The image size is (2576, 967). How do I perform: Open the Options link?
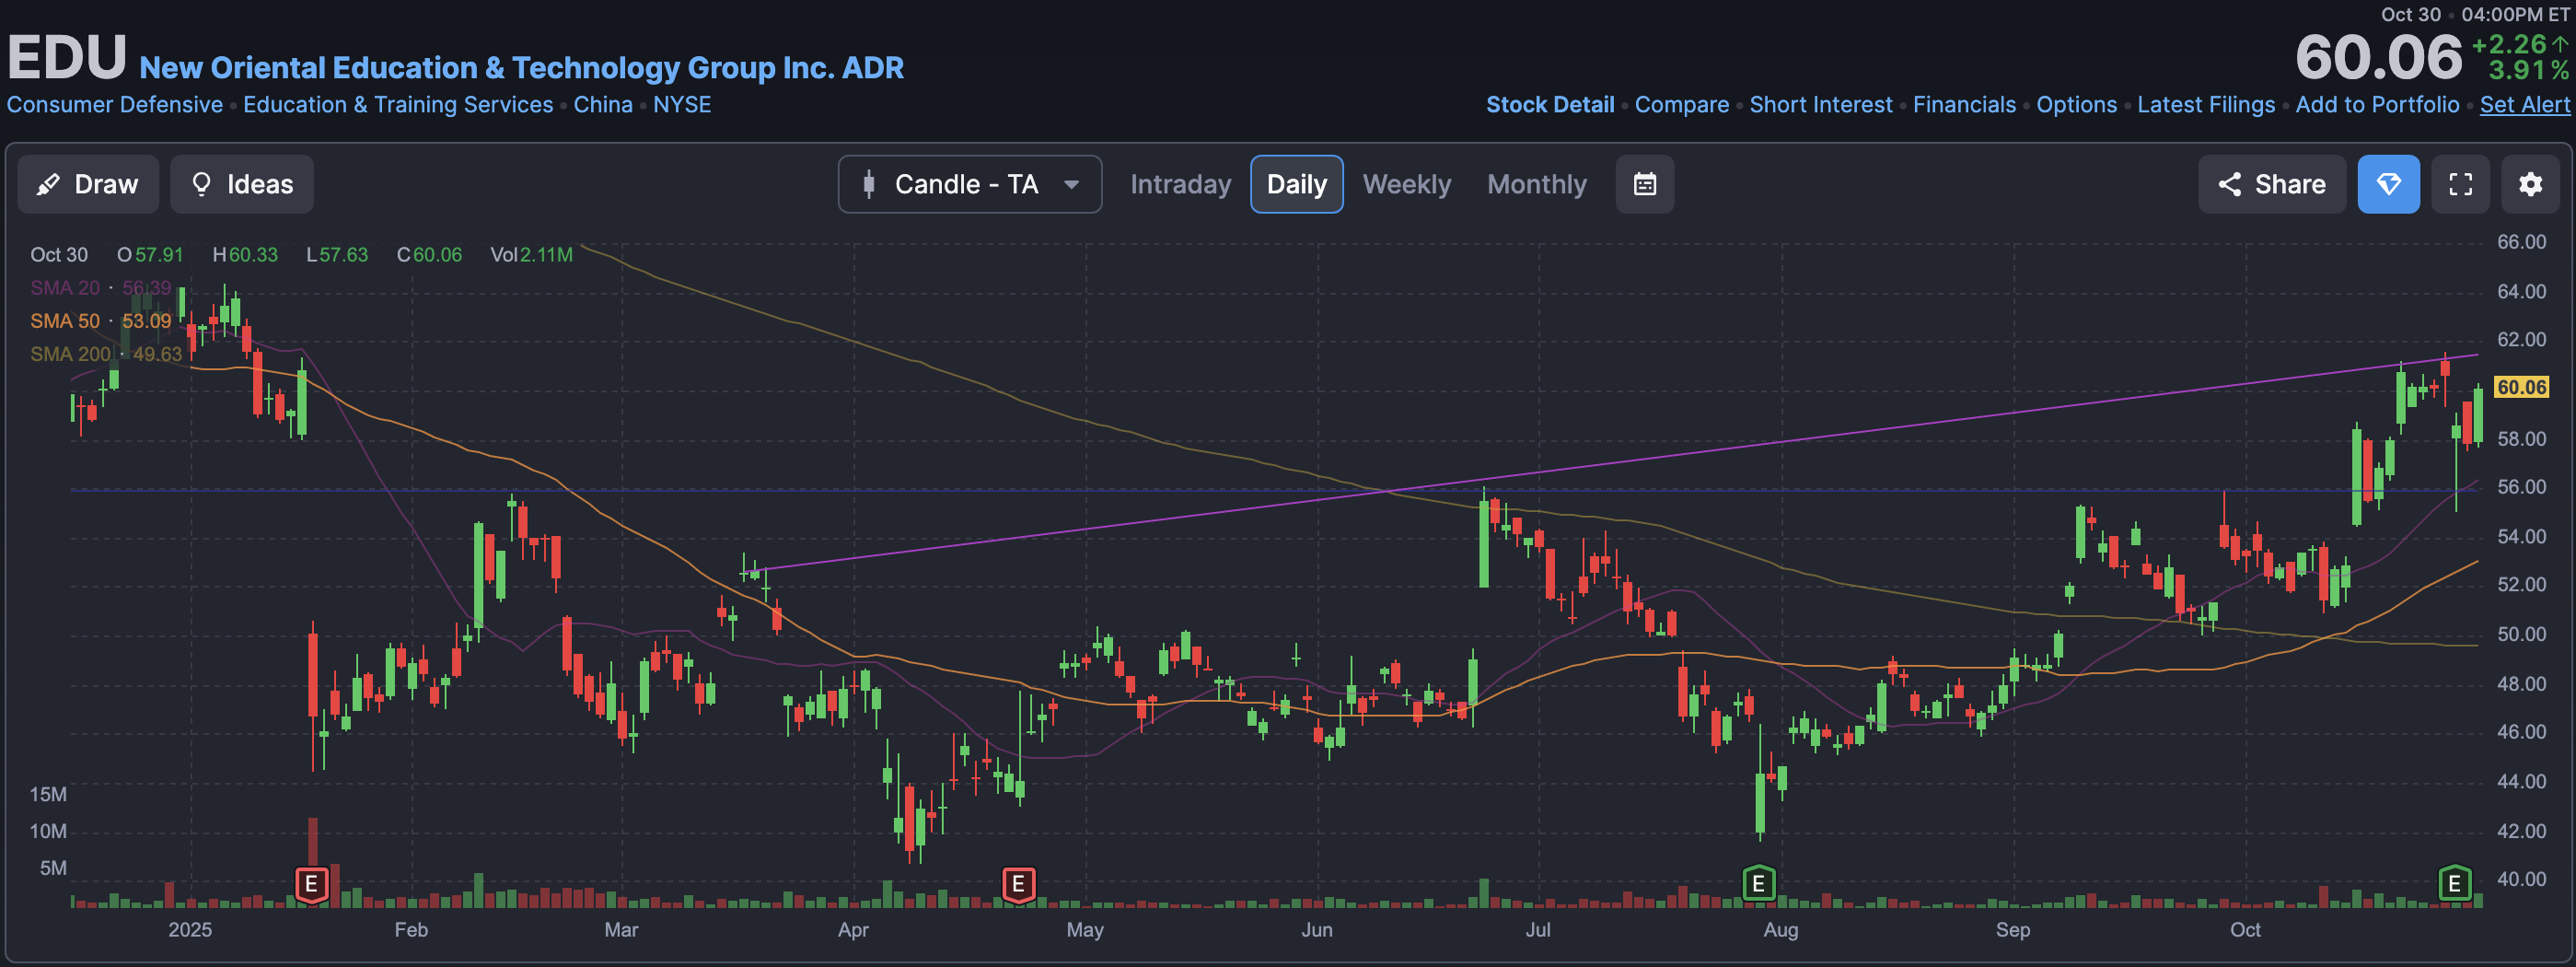(x=2076, y=104)
